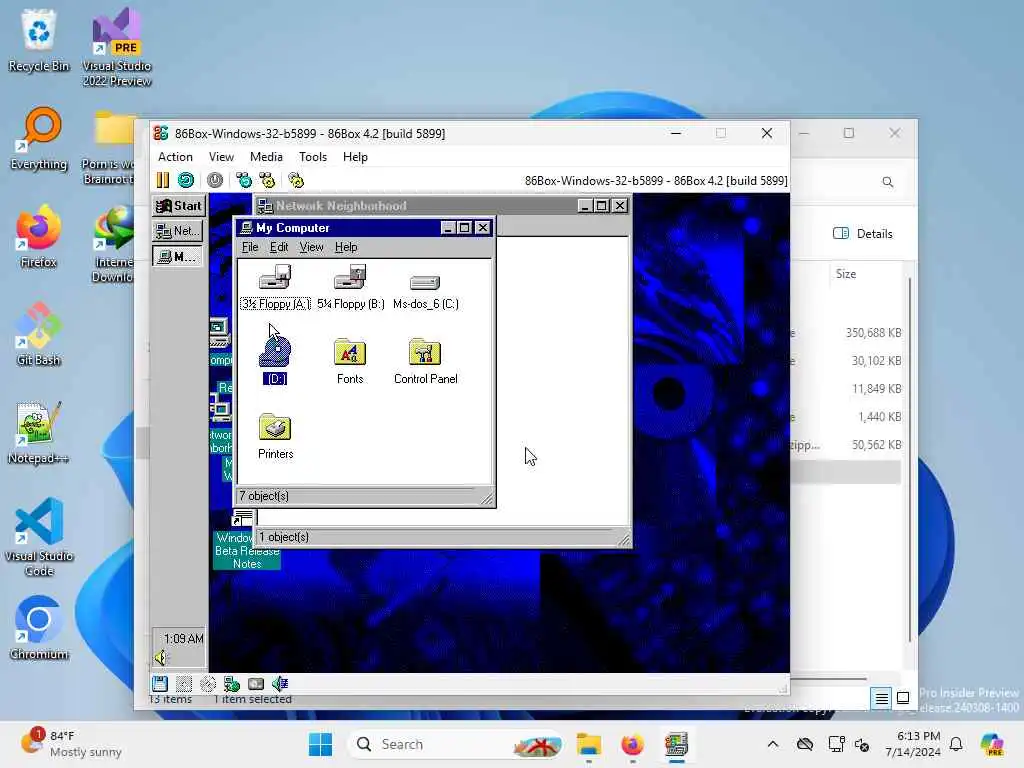
Task: Show hidden system tray icons
Action: [x=773, y=744]
